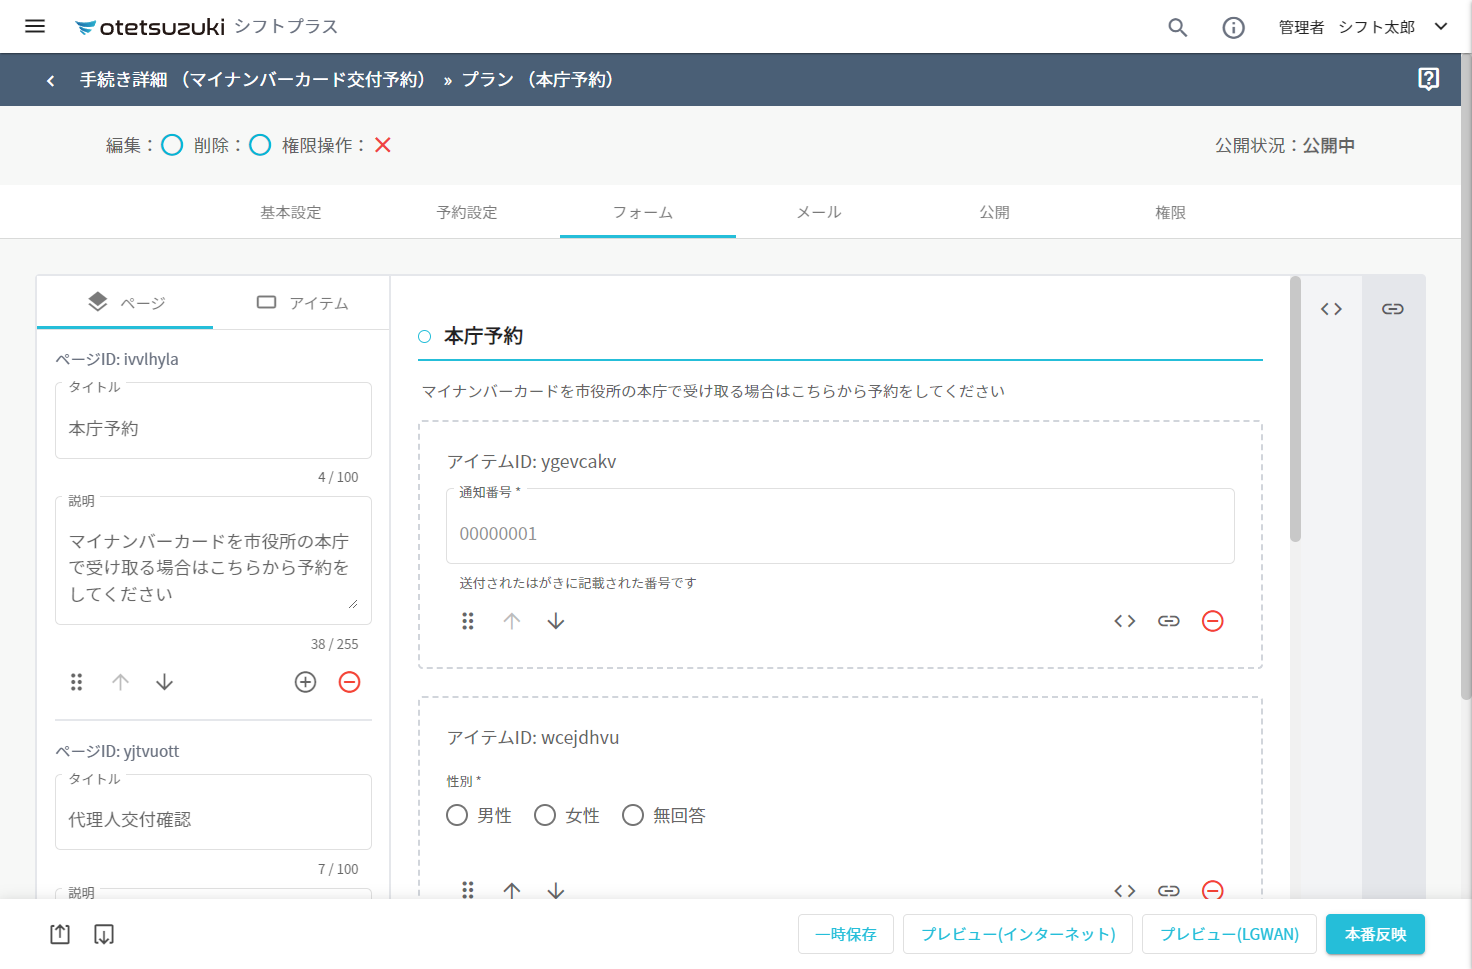
Task: Click the 公開中 status text
Action: [1329, 146]
